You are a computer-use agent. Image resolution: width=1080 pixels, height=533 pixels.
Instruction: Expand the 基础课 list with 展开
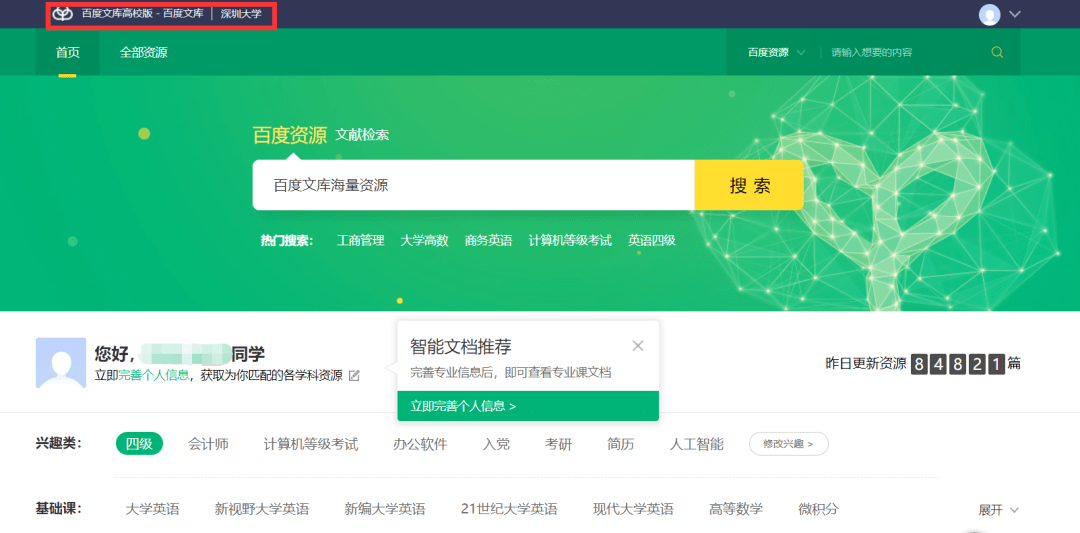click(x=999, y=510)
